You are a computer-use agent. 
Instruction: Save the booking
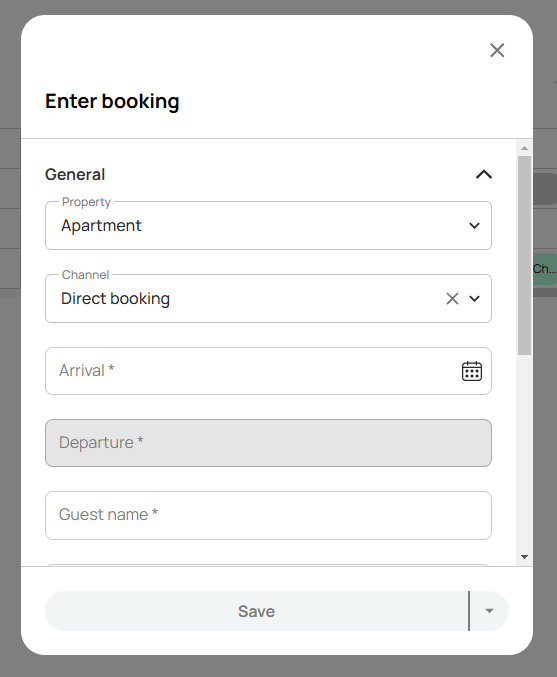(256, 611)
